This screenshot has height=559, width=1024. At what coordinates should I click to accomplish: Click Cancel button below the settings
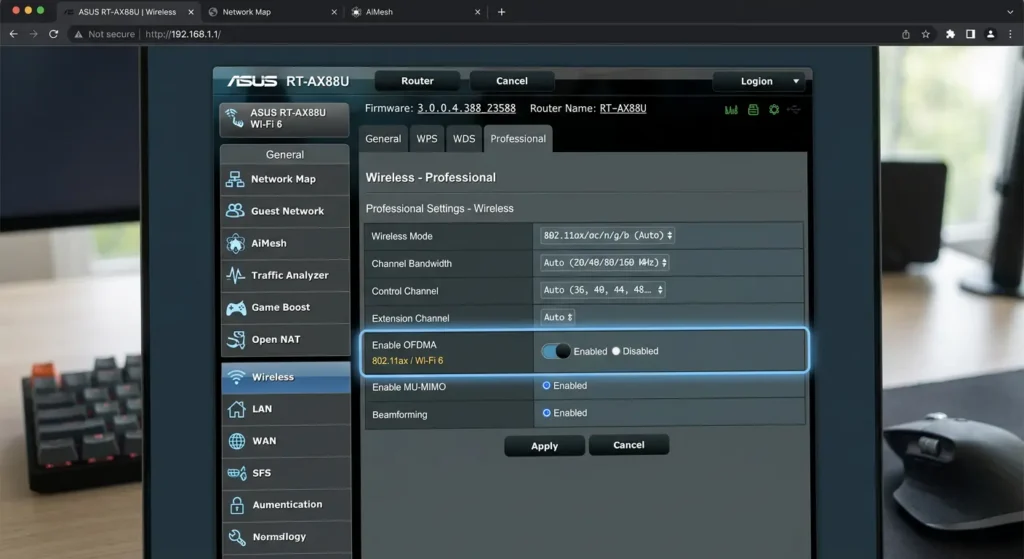(629, 445)
